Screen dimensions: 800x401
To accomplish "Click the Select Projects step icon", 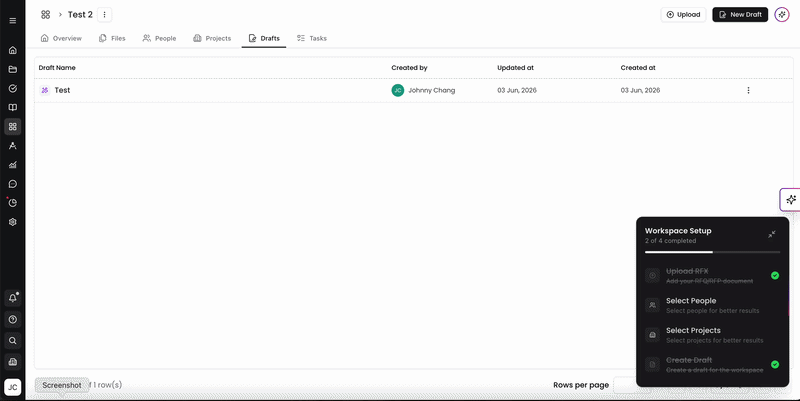I will tap(652, 335).
